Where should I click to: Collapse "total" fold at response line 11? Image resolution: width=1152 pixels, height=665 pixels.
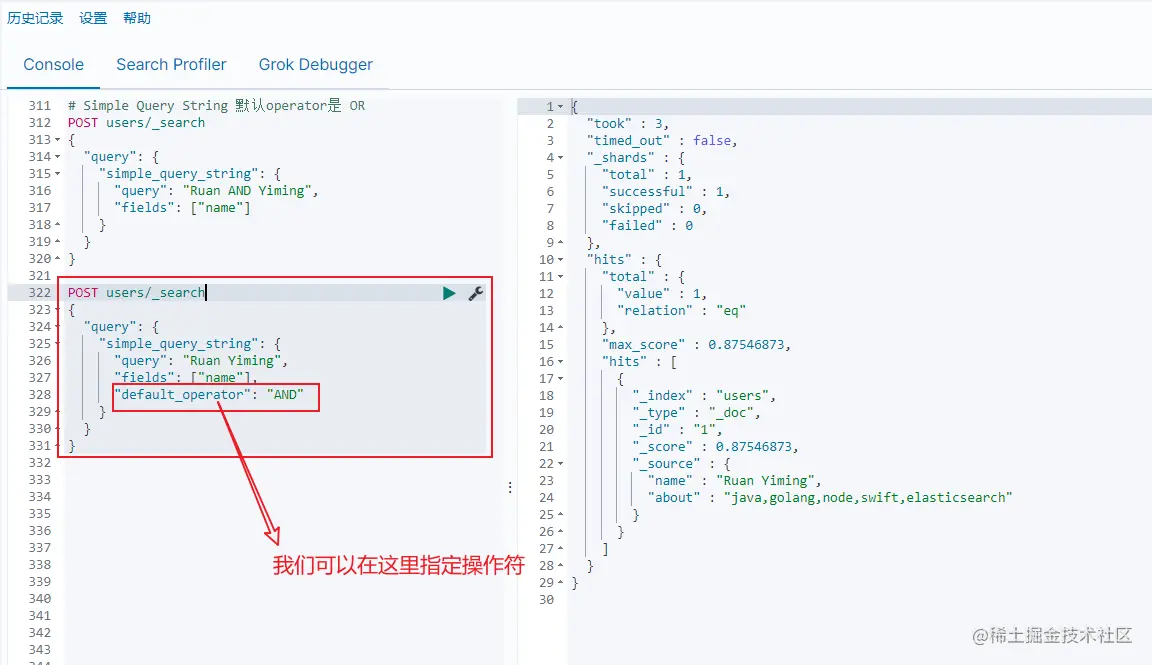561,276
